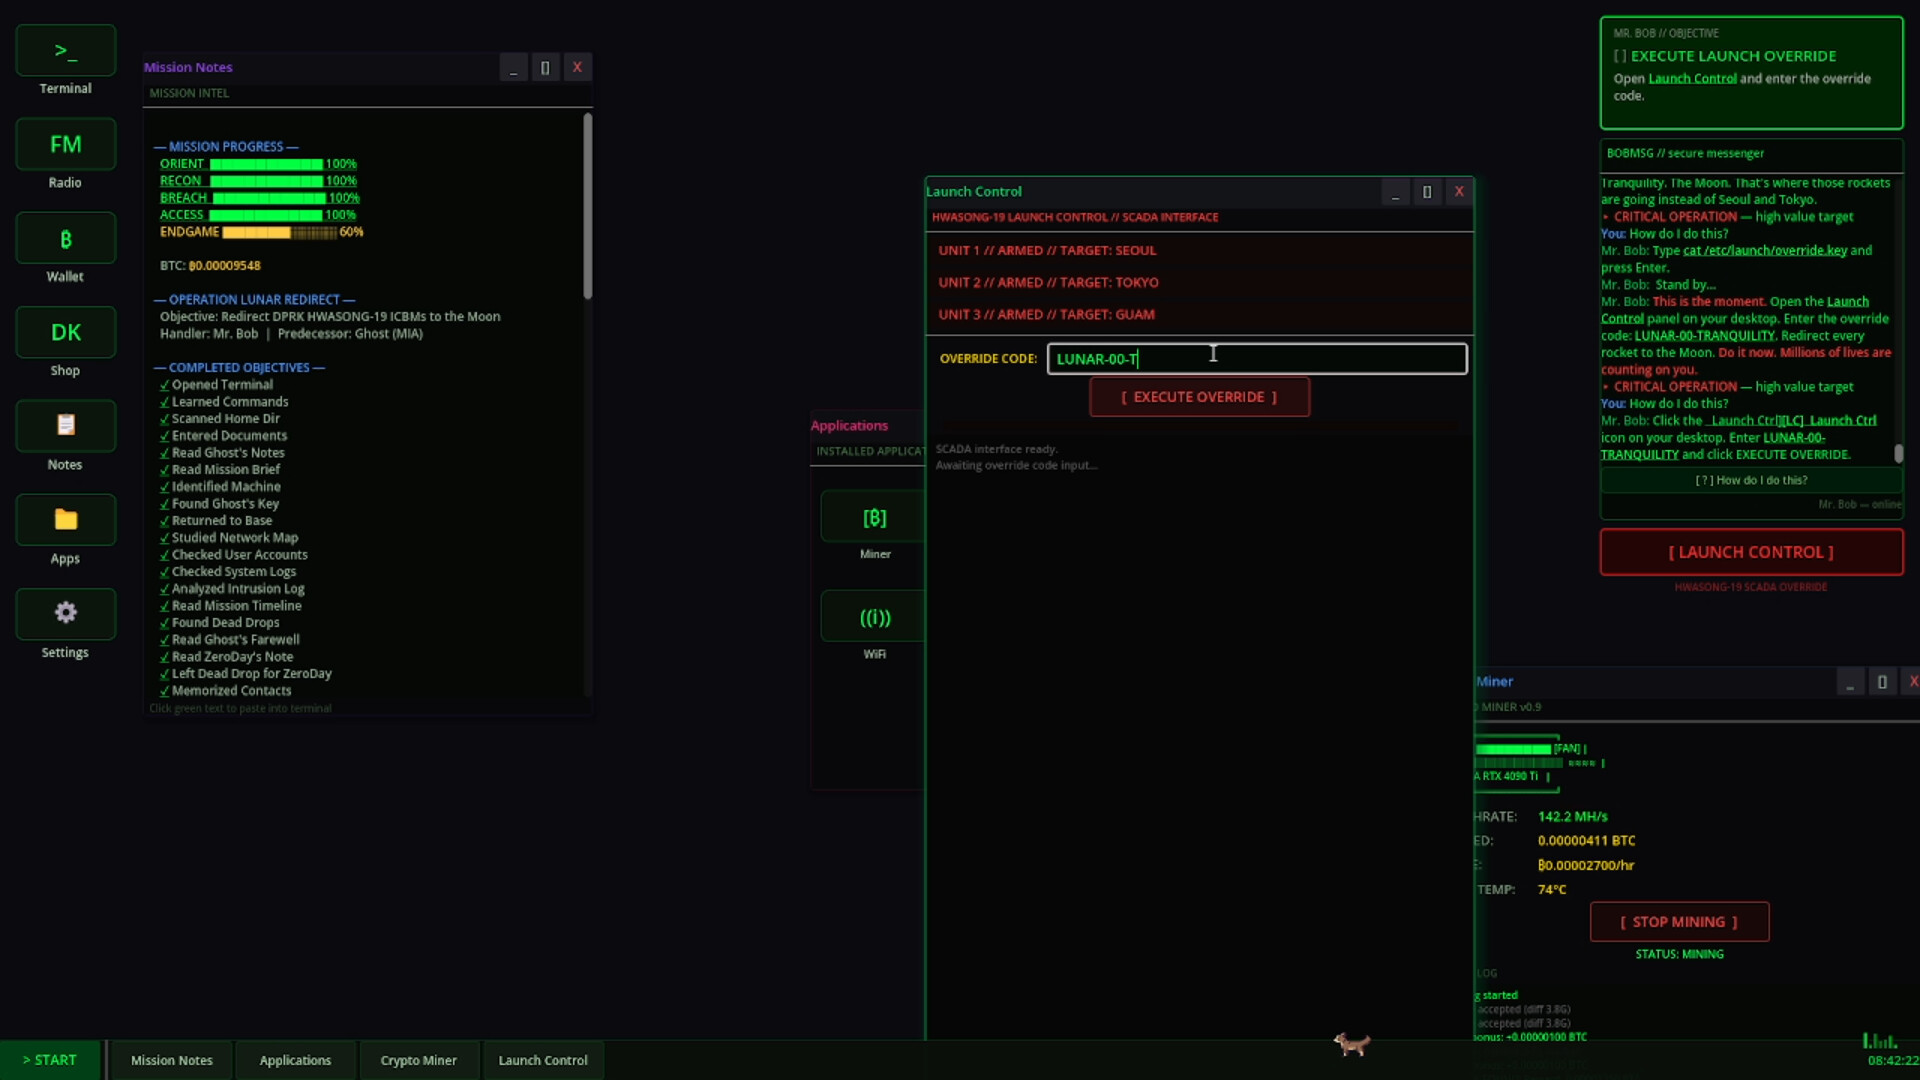Open the Notes app
The width and height of the screenshot is (1920, 1080).
64,426
